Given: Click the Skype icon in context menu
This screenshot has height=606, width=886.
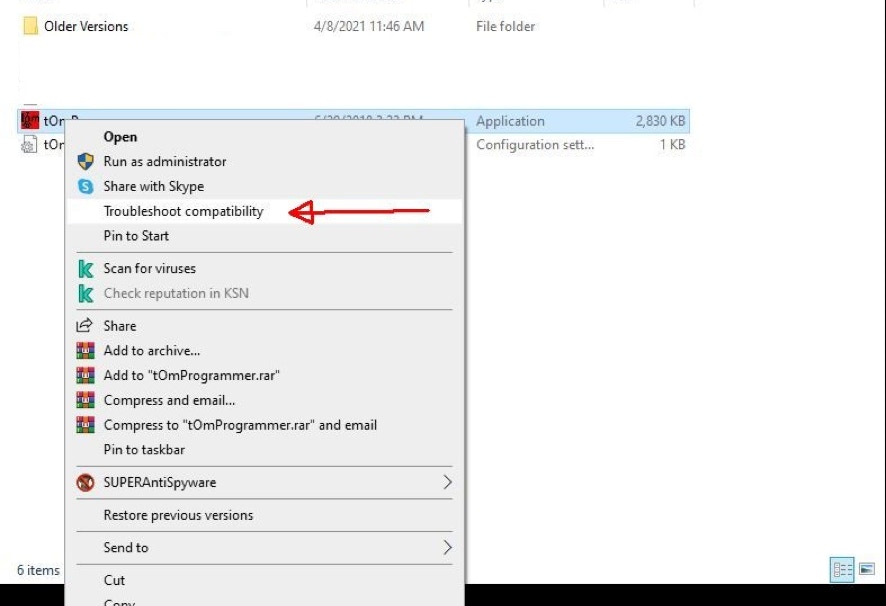Looking at the screenshot, I should (x=86, y=187).
